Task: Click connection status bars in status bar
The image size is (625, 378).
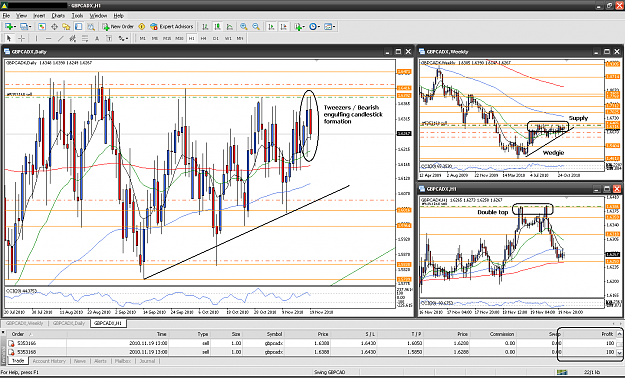Action: pyautogui.click(x=563, y=372)
